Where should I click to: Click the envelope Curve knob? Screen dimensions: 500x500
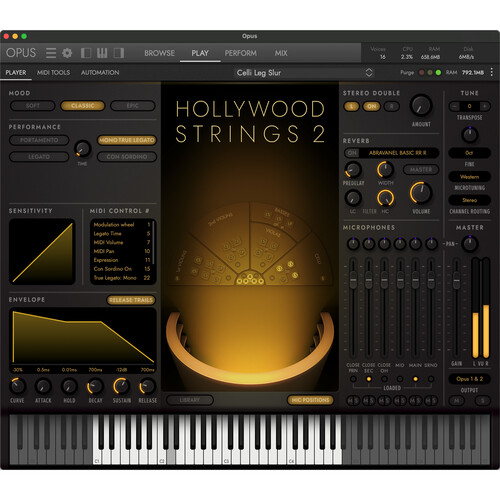[17, 386]
